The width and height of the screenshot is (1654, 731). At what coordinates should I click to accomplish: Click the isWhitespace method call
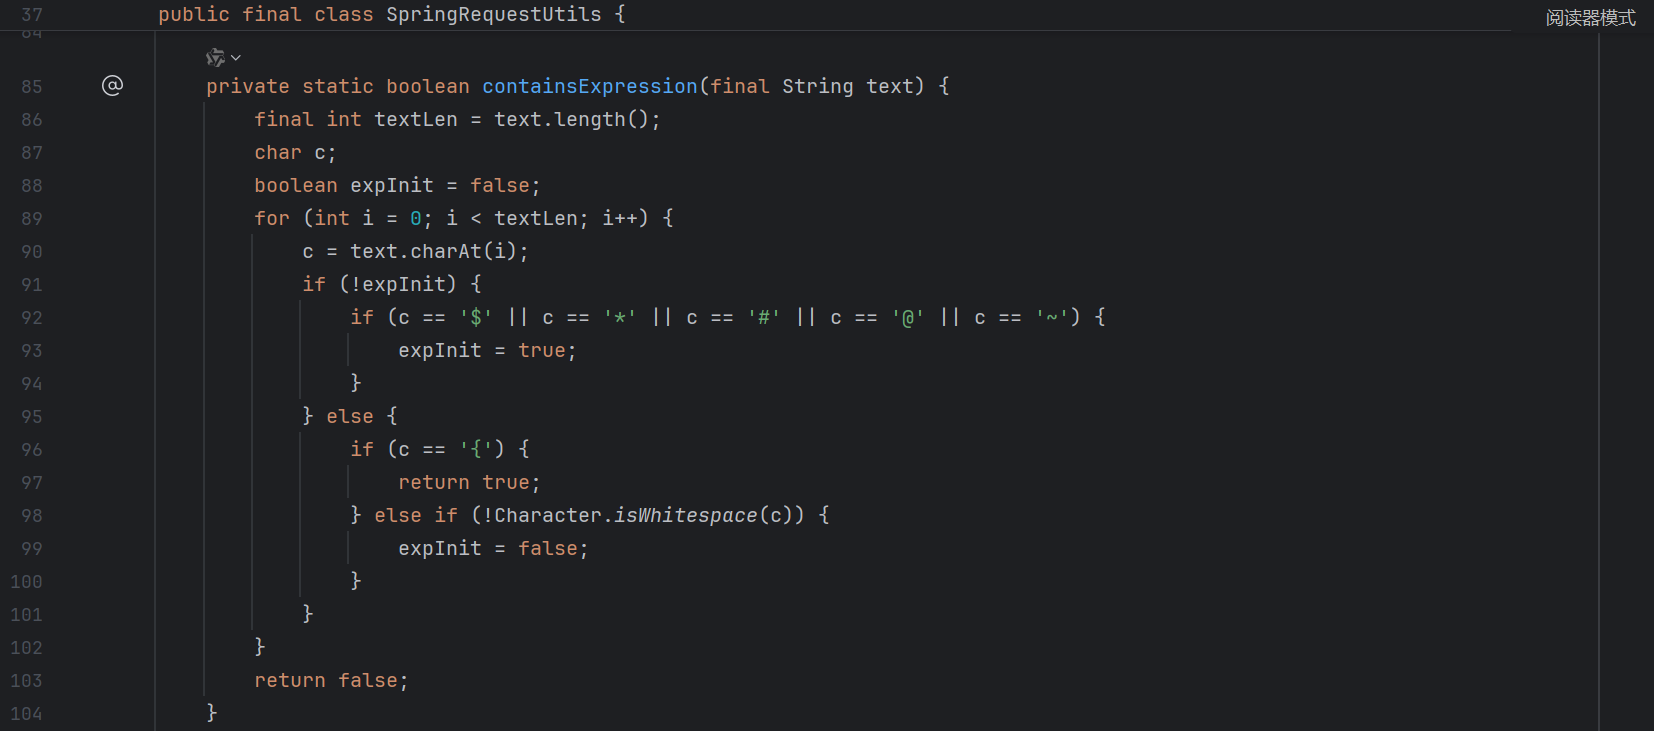pos(685,516)
